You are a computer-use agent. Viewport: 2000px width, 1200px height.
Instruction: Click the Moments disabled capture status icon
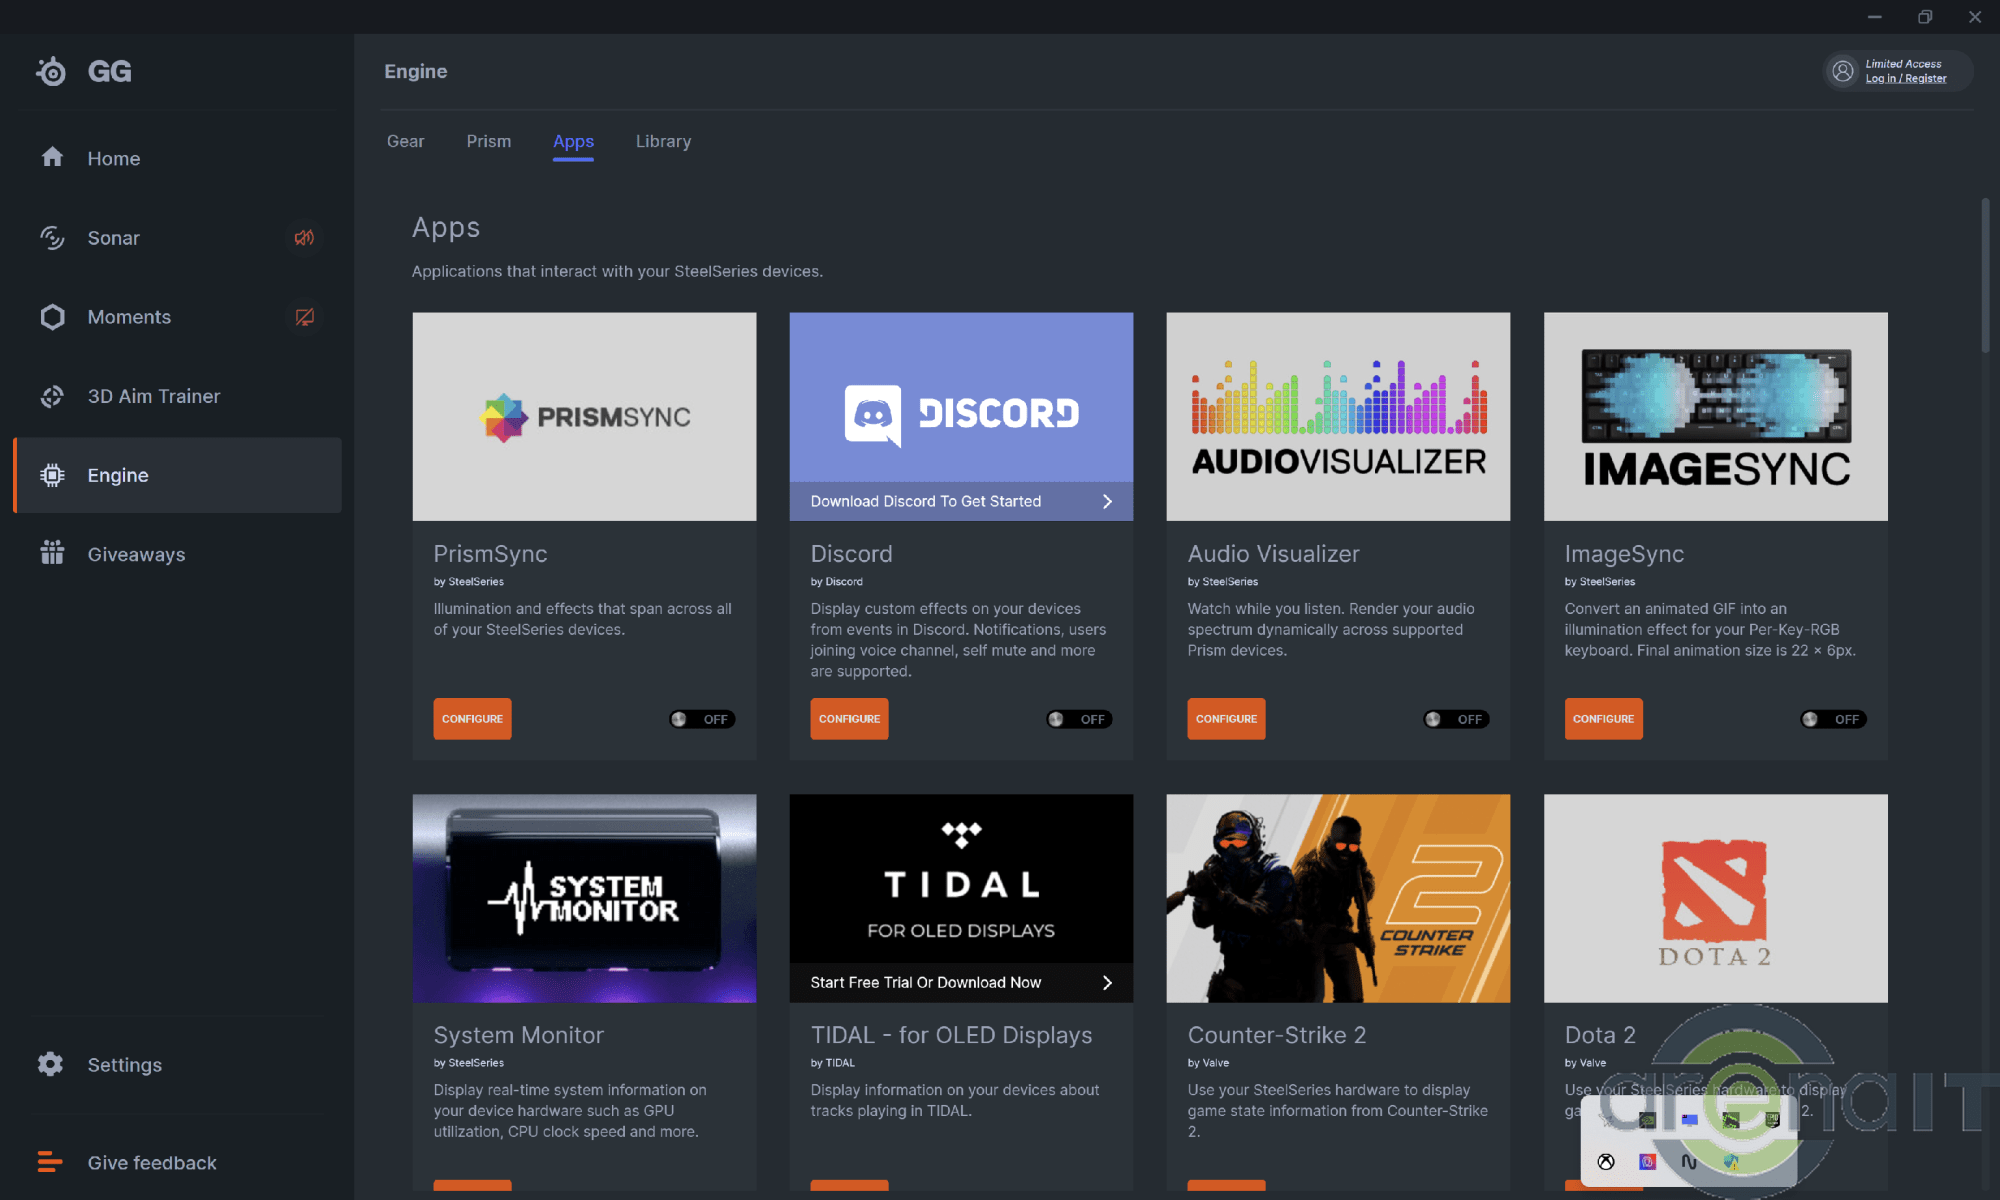pos(304,317)
